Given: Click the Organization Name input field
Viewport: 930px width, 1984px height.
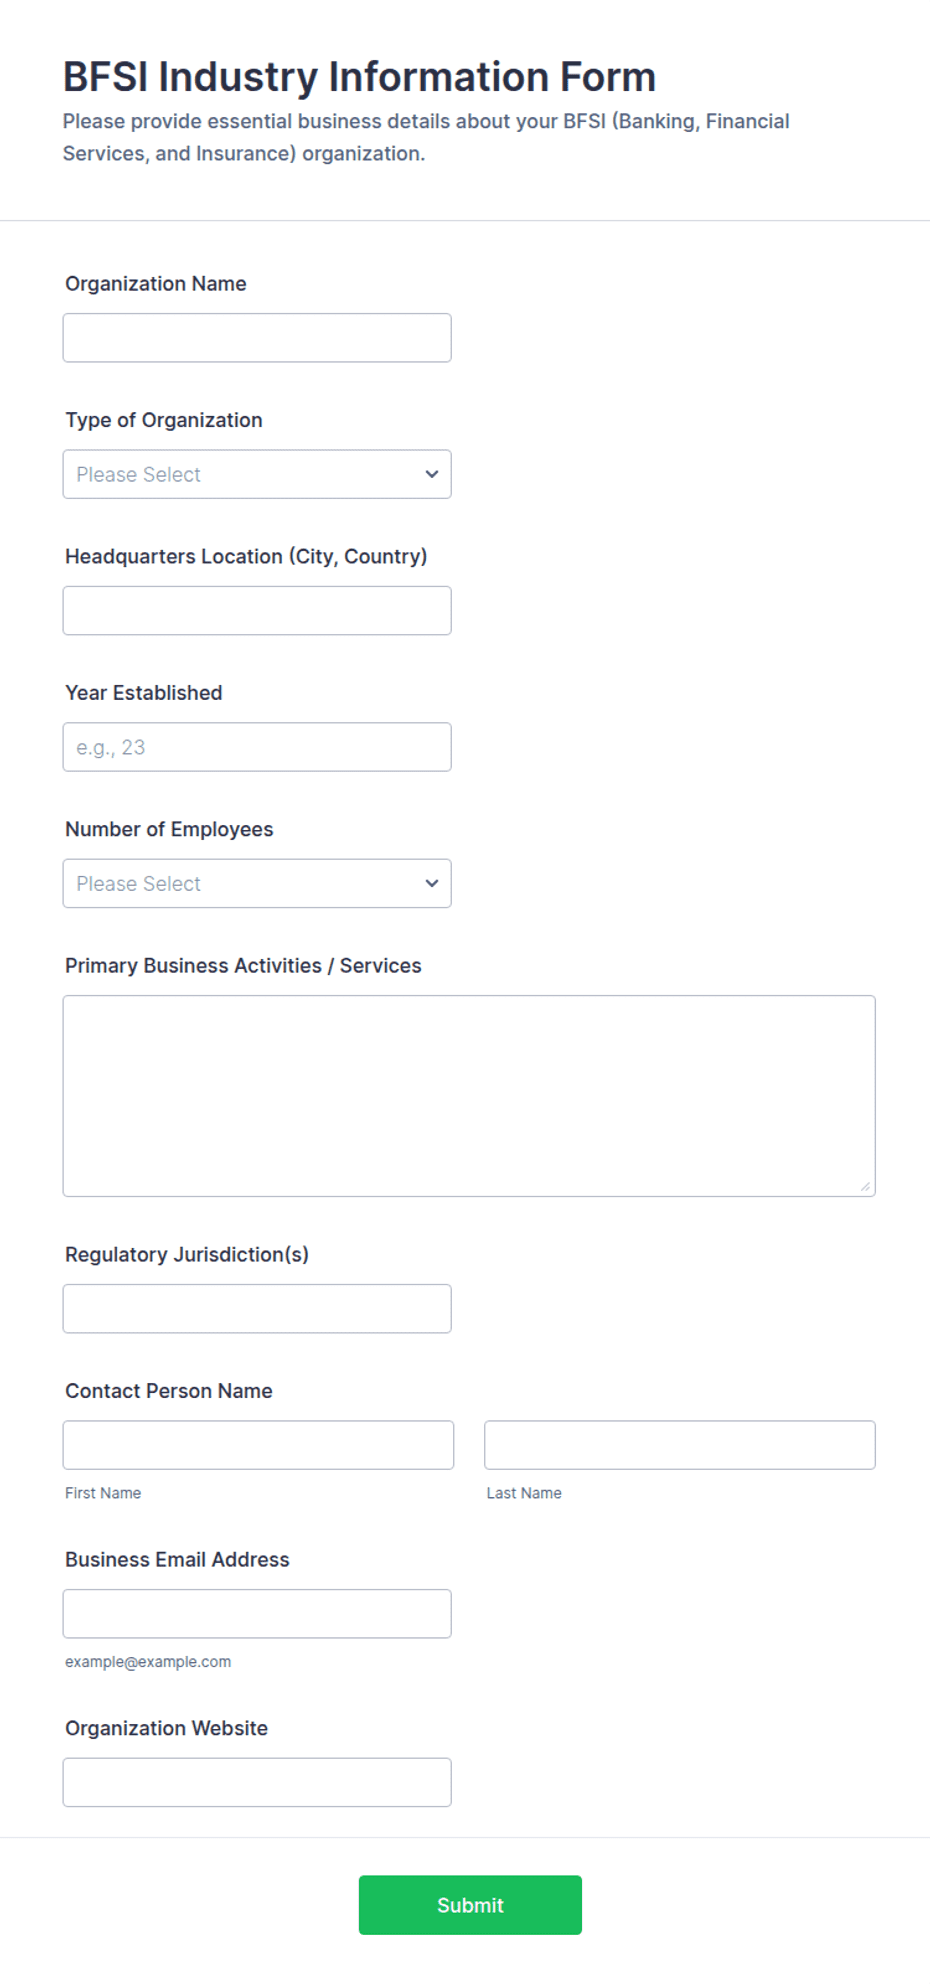Looking at the screenshot, I should 257,338.
